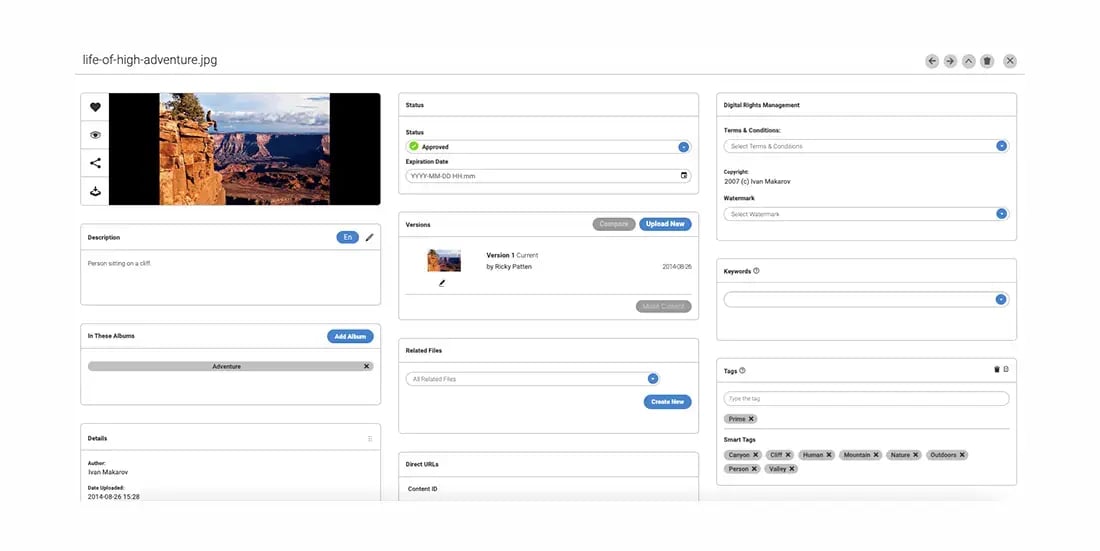Click the share icon next to the photo

pyautogui.click(x=95, y=163)
